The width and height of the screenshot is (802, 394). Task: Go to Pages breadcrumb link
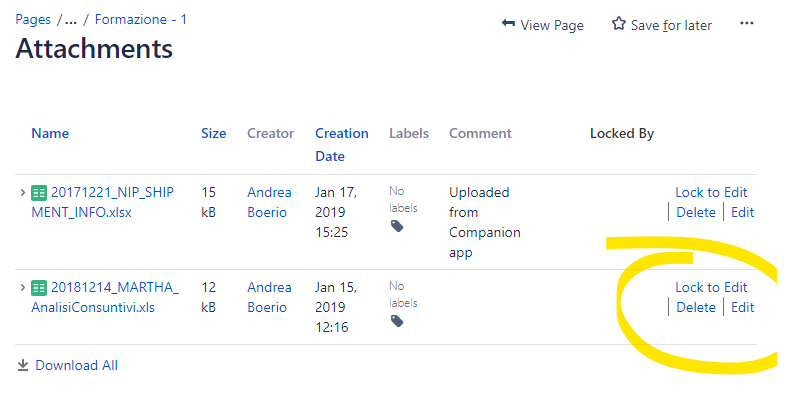(33, 19)
